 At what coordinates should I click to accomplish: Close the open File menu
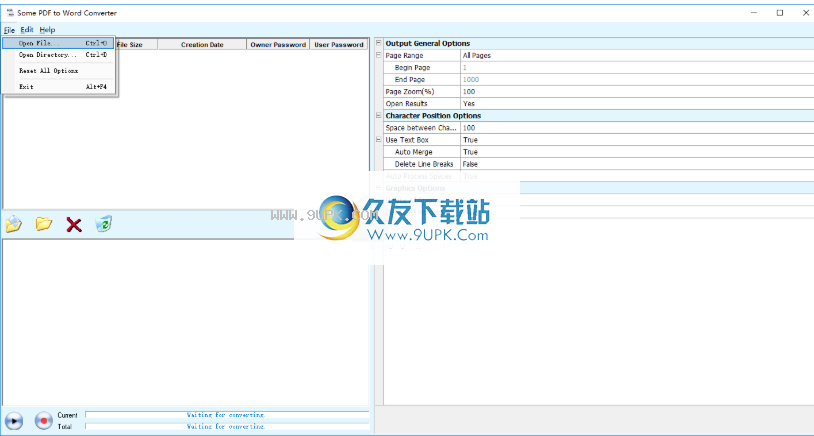(9, 30)
